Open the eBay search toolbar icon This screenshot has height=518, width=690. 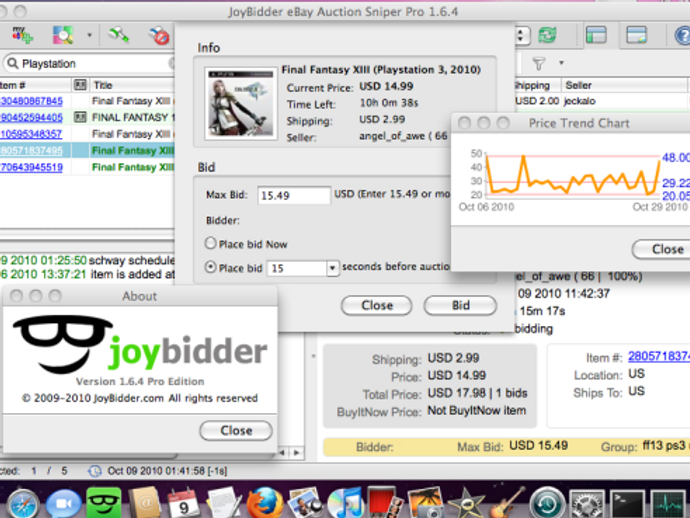click(63, 35)
